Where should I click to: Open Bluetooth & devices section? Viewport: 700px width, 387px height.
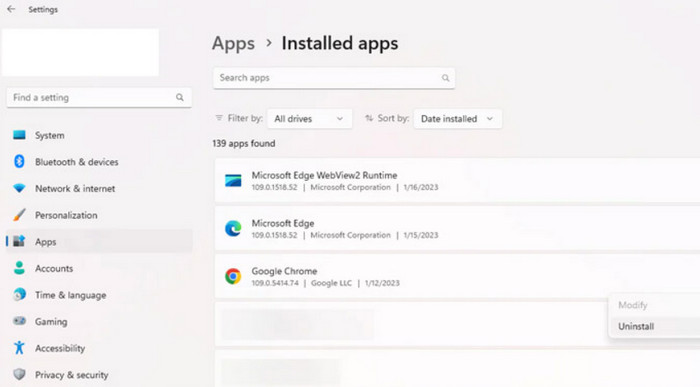pos(99,162)
